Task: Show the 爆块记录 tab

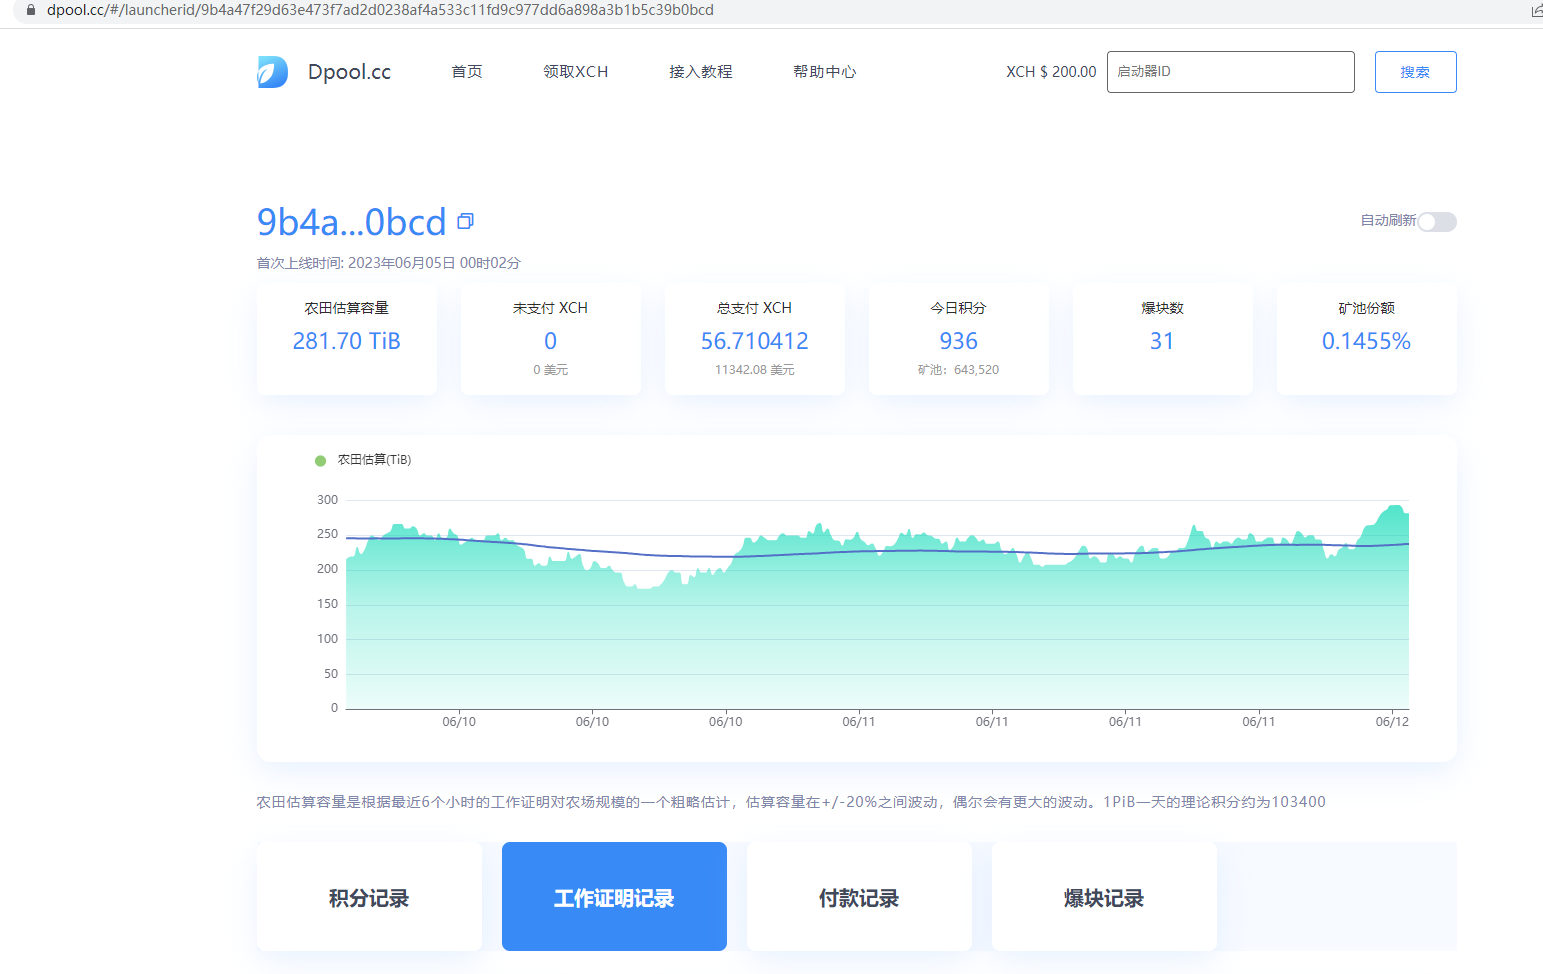Action: tap(1104, 897)
